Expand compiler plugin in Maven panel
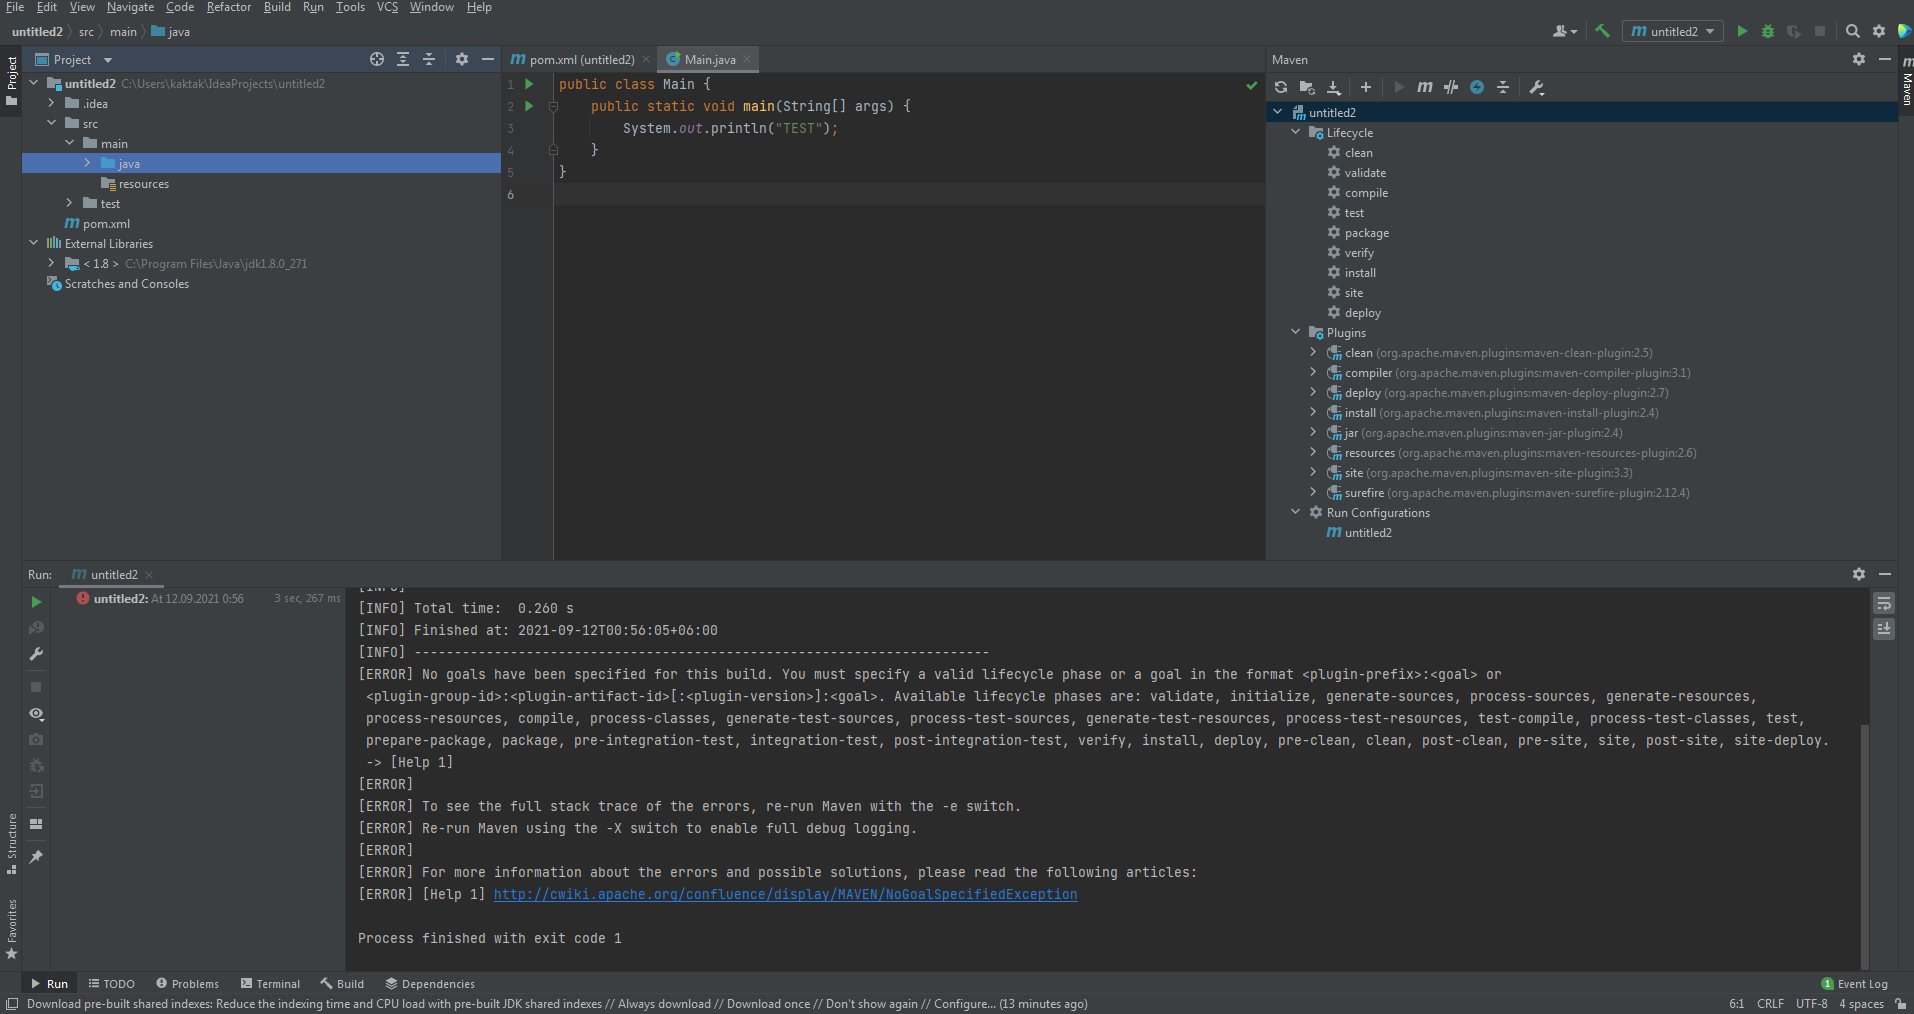 pos(1314,372)
